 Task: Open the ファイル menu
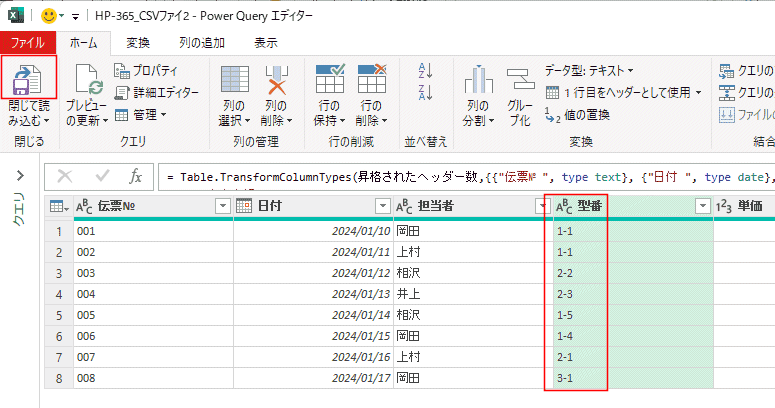coord(27,42)
